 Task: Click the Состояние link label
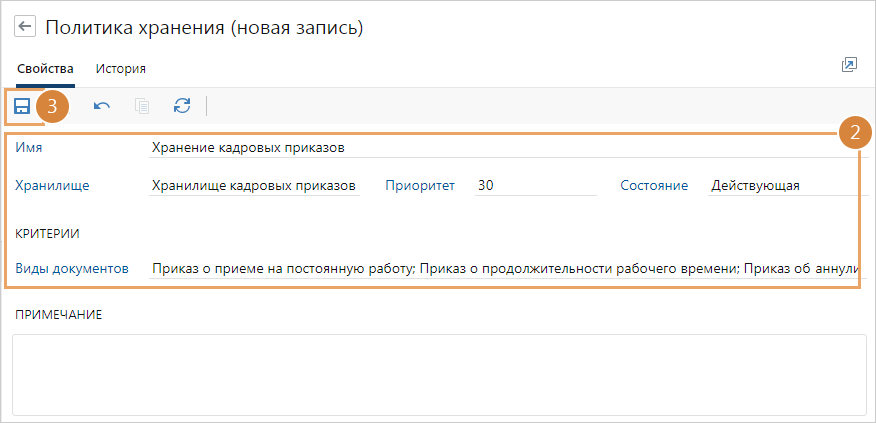(653, 185)
